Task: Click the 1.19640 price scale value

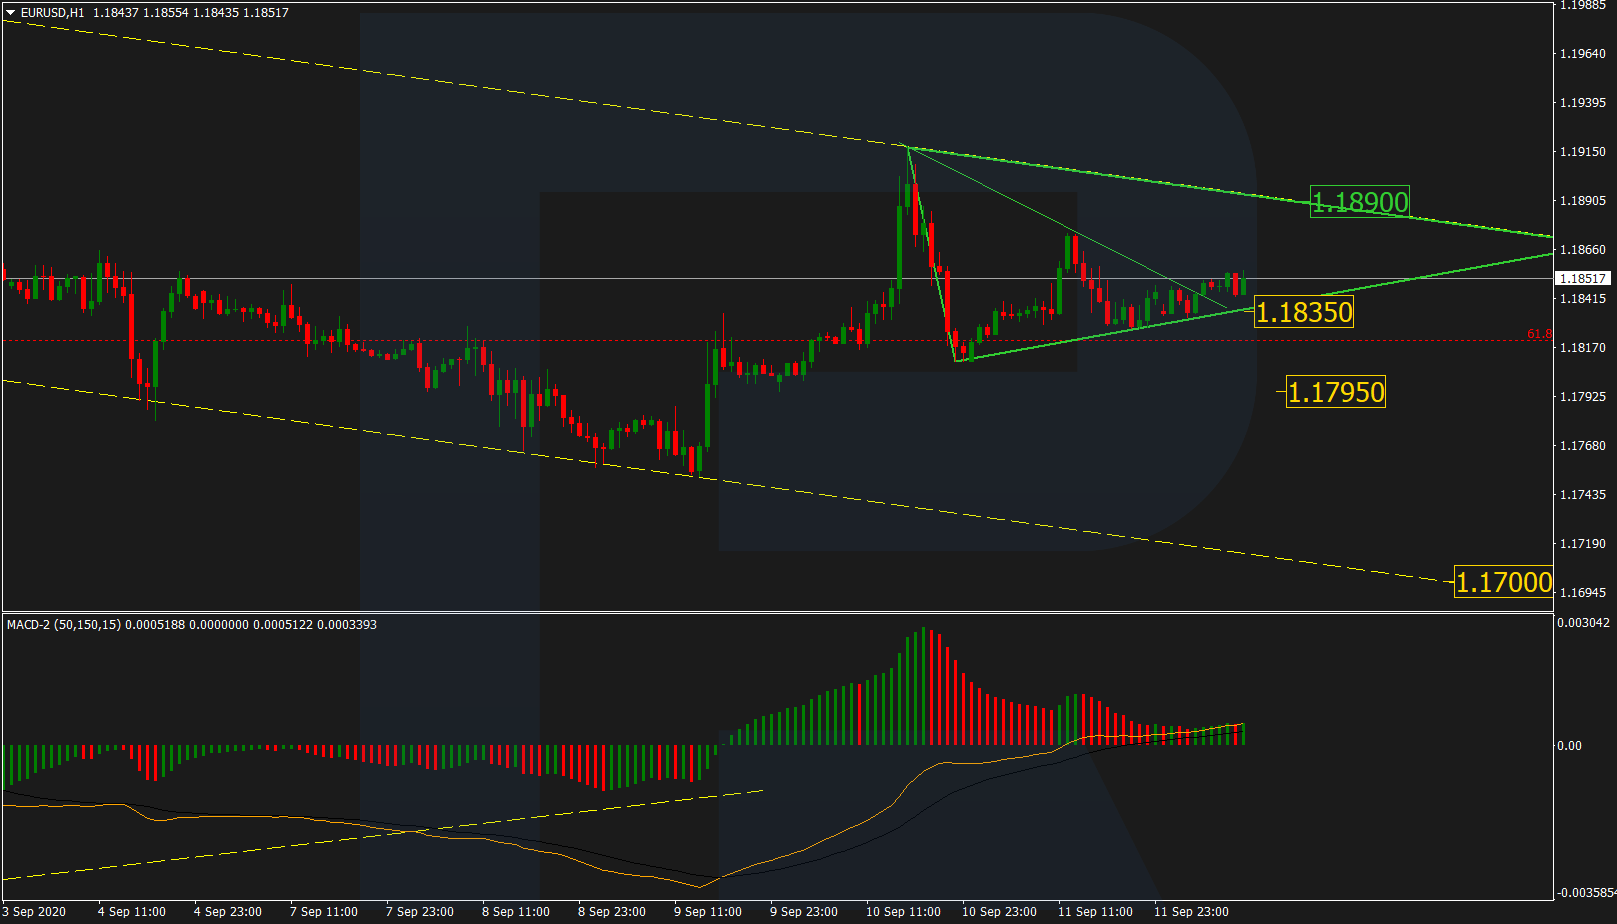Action: click(x=1583, y=54)
